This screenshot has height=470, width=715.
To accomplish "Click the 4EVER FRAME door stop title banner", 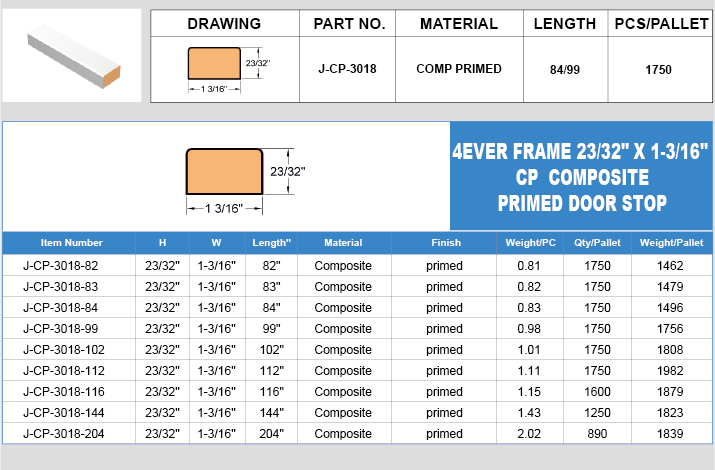I will pos(581,176).
